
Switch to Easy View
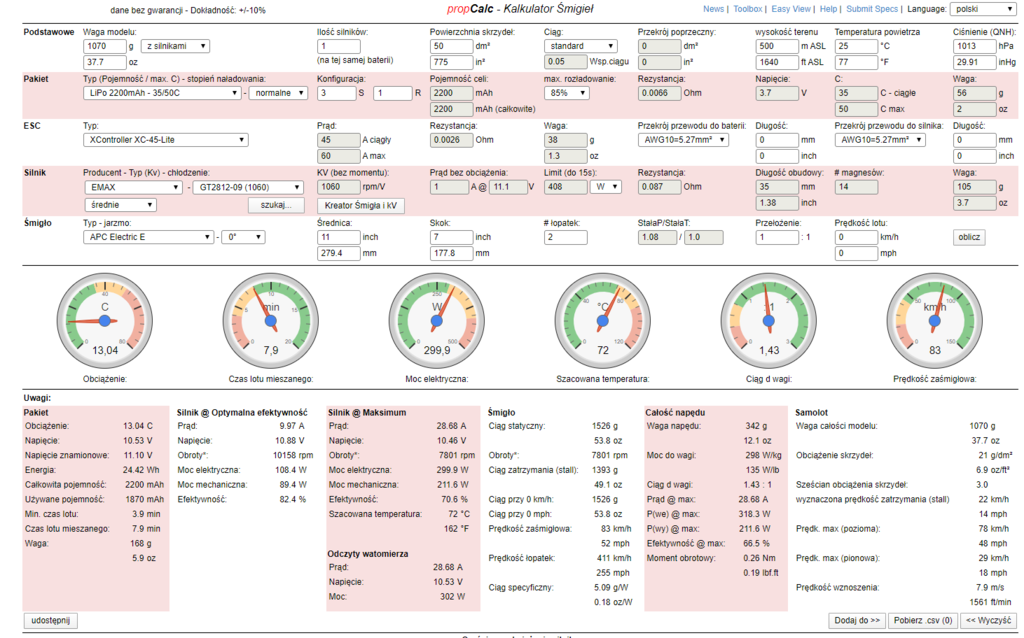791,8
